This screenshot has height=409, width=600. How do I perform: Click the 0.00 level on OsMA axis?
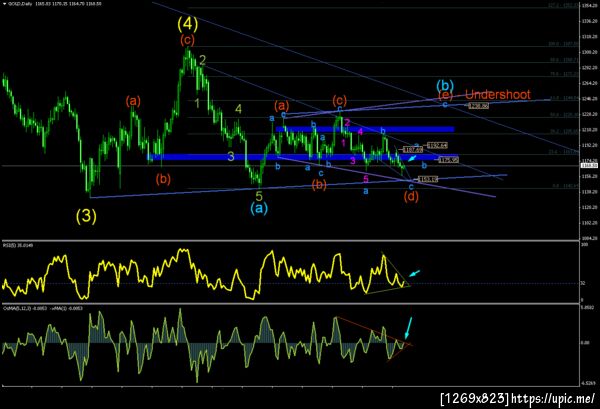(585, 343)
